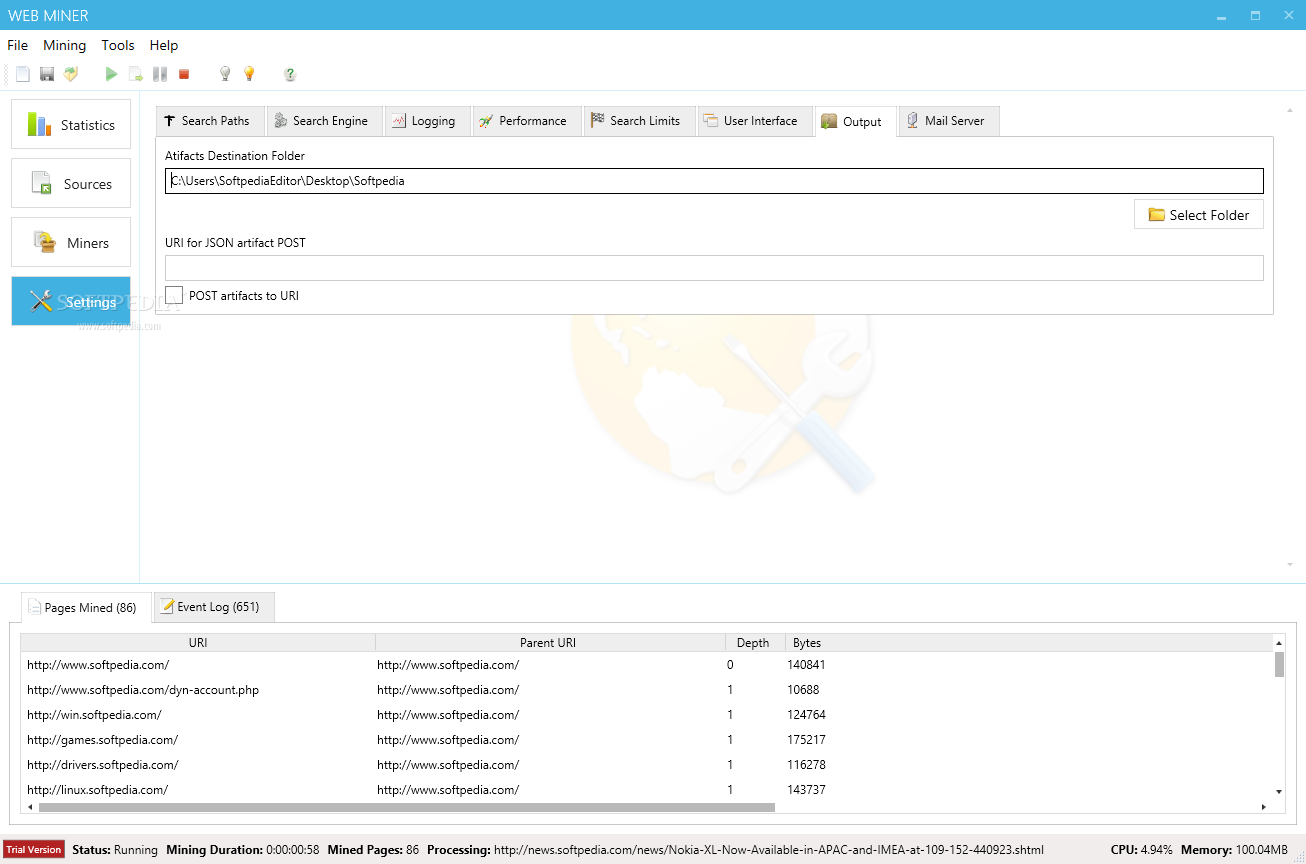The image size is (1306, 864).
Task: Click the open folder toolbar icon
Action: click(x=71, y=74)
